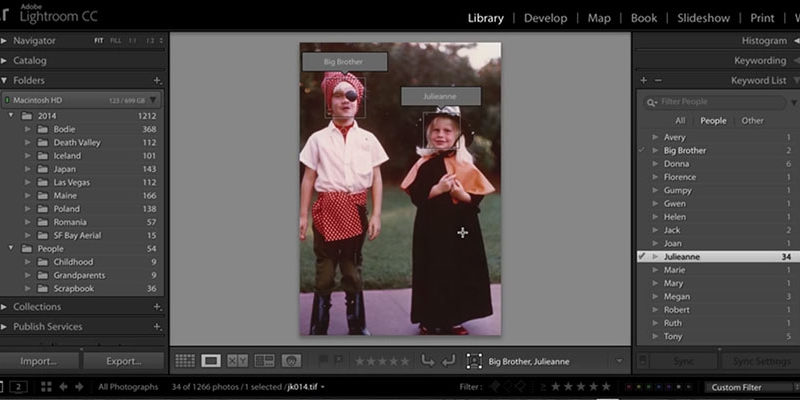Switch to the Develop module
Viewport: 800px width, 400px height.
(544, 18)
